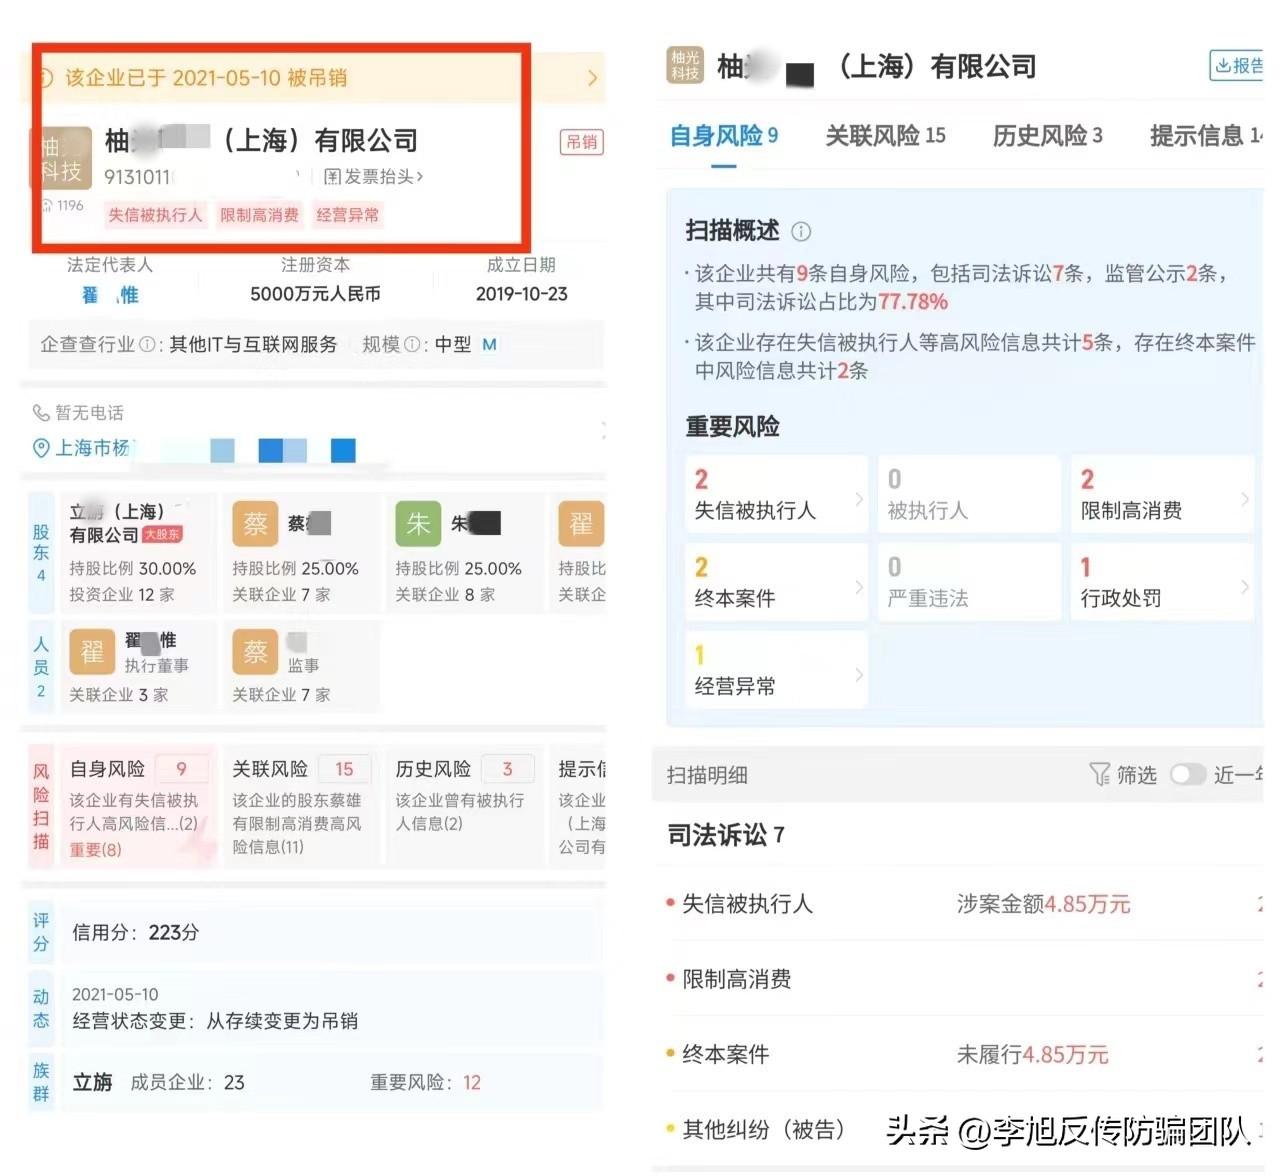Click the M scale badge
The height and width of the screenshot is (1176, 1280).
coord(489,345)
